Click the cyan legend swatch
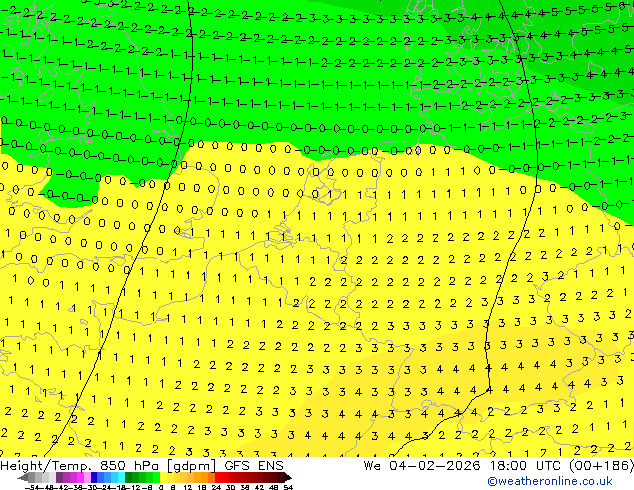 click(121, 477)
